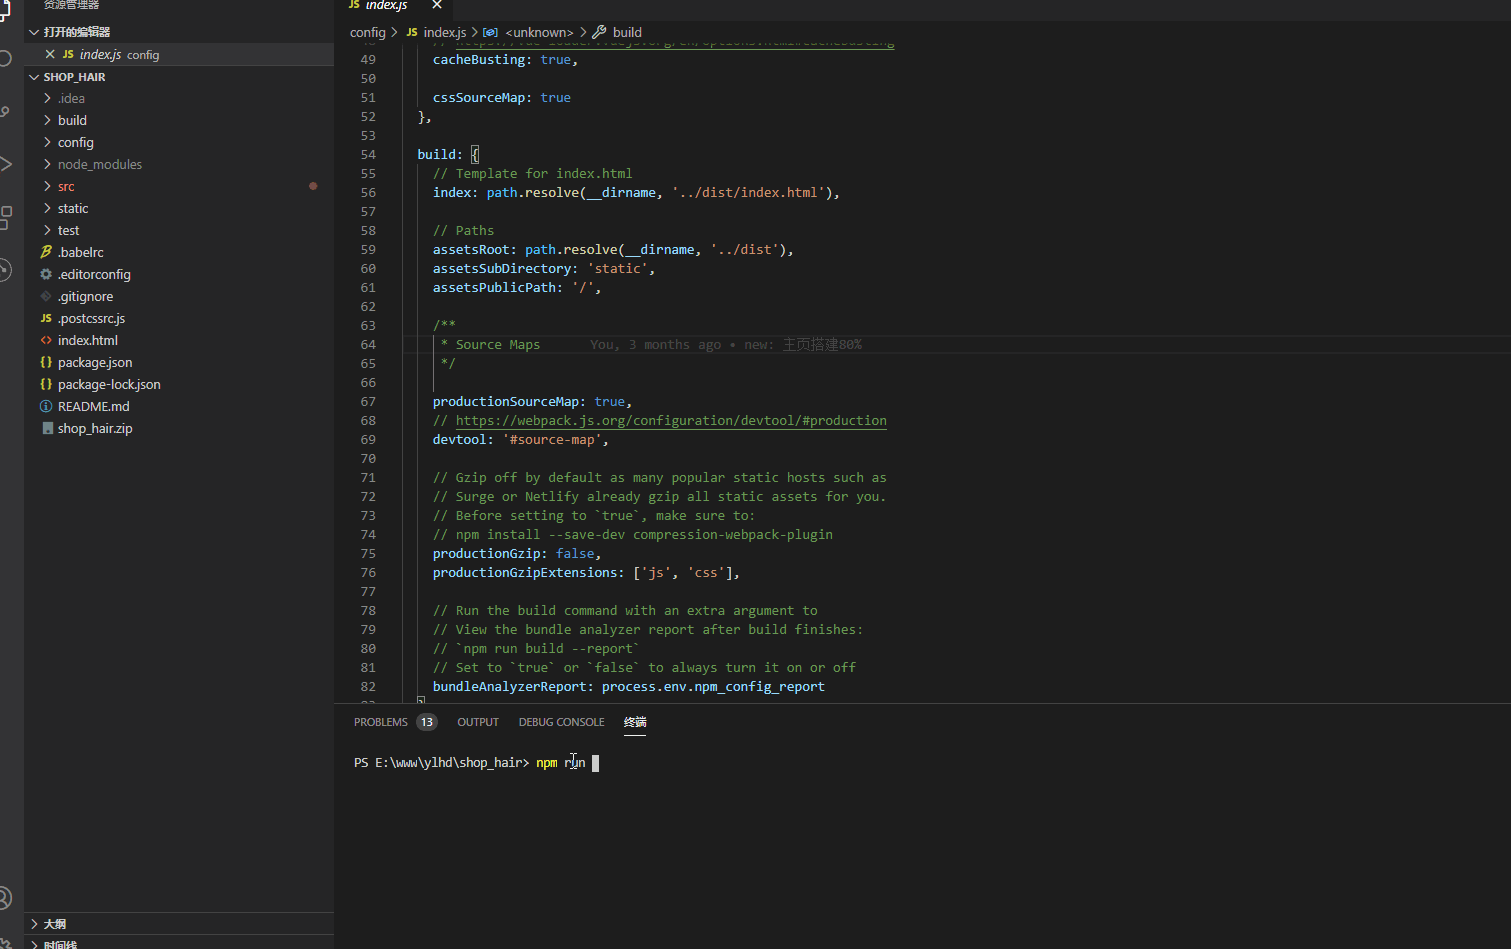Click the assetsSubDirectory property name
The image size is (1511, 949).
(x=502, y=269)
